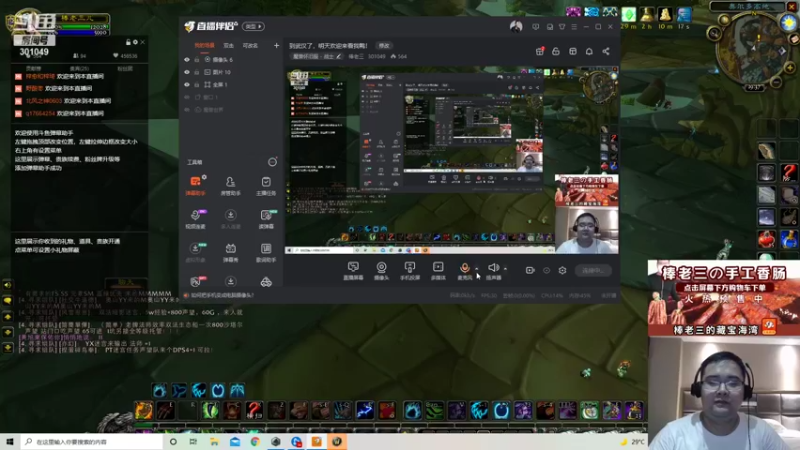800x450 pixels.
Task: Switch to the third scene tab
Action: (x=250, y=45)
